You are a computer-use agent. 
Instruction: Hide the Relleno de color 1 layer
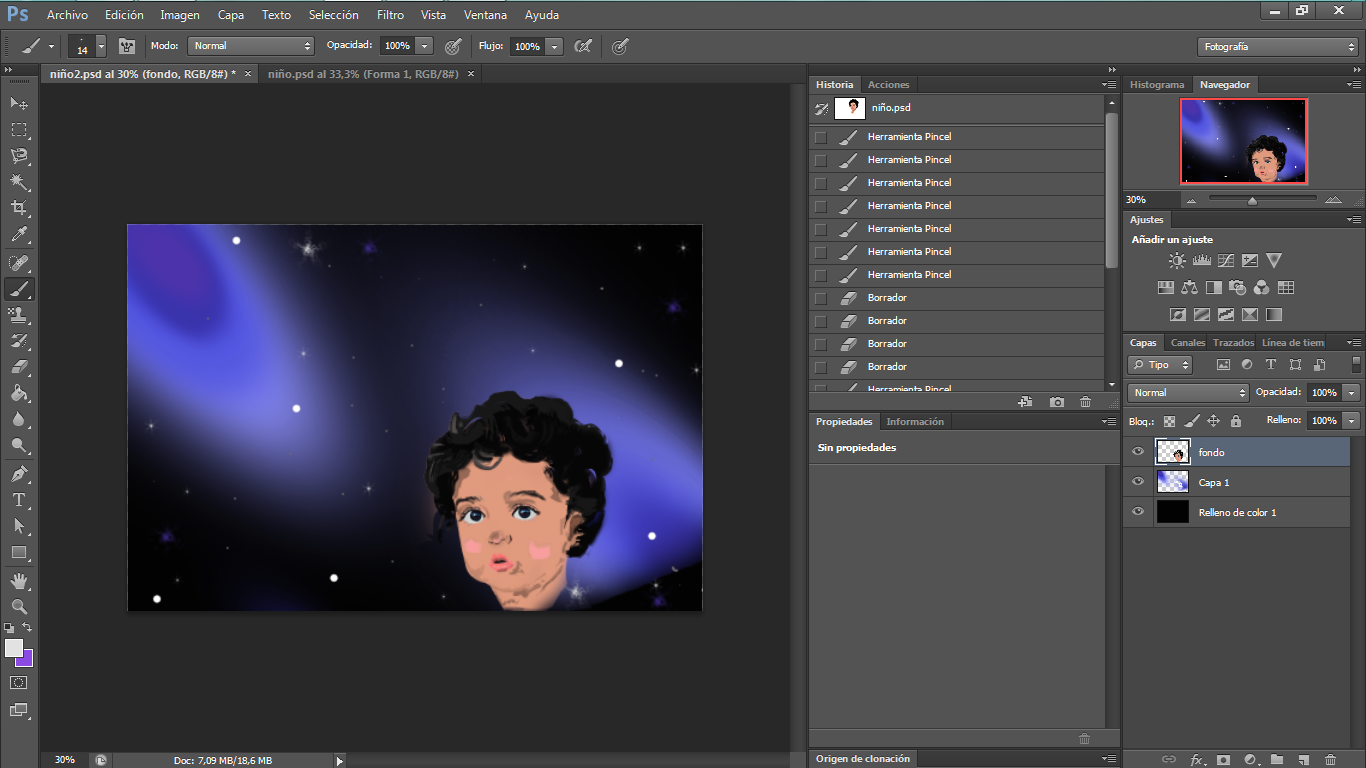tap(1137, 512)
